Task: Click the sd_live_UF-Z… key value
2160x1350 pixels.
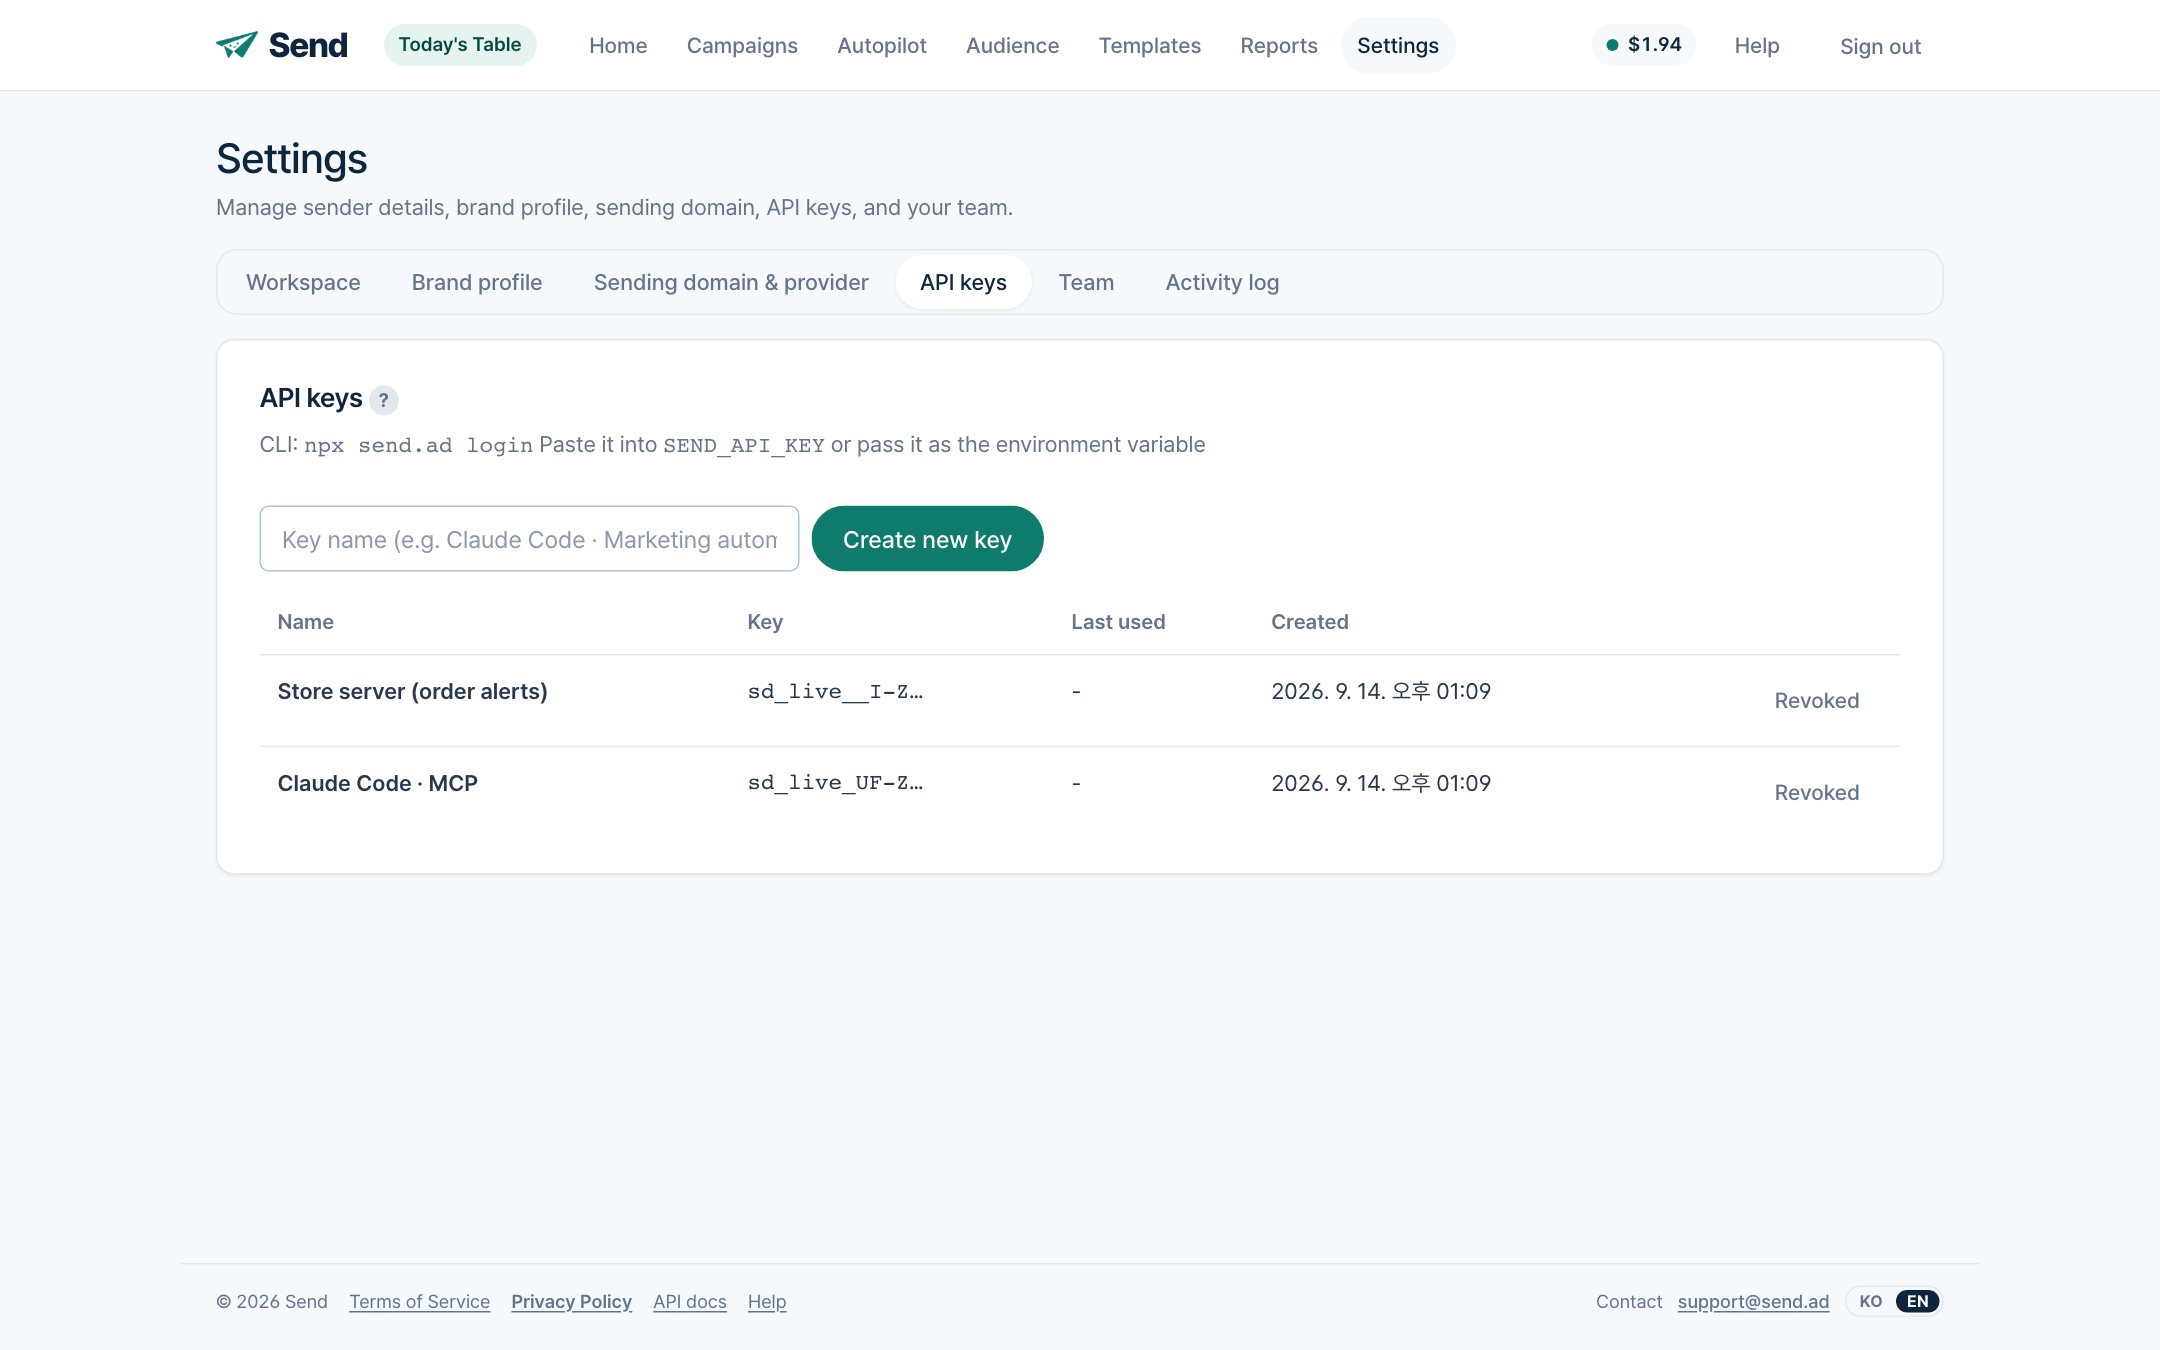Action: point(835,784)
